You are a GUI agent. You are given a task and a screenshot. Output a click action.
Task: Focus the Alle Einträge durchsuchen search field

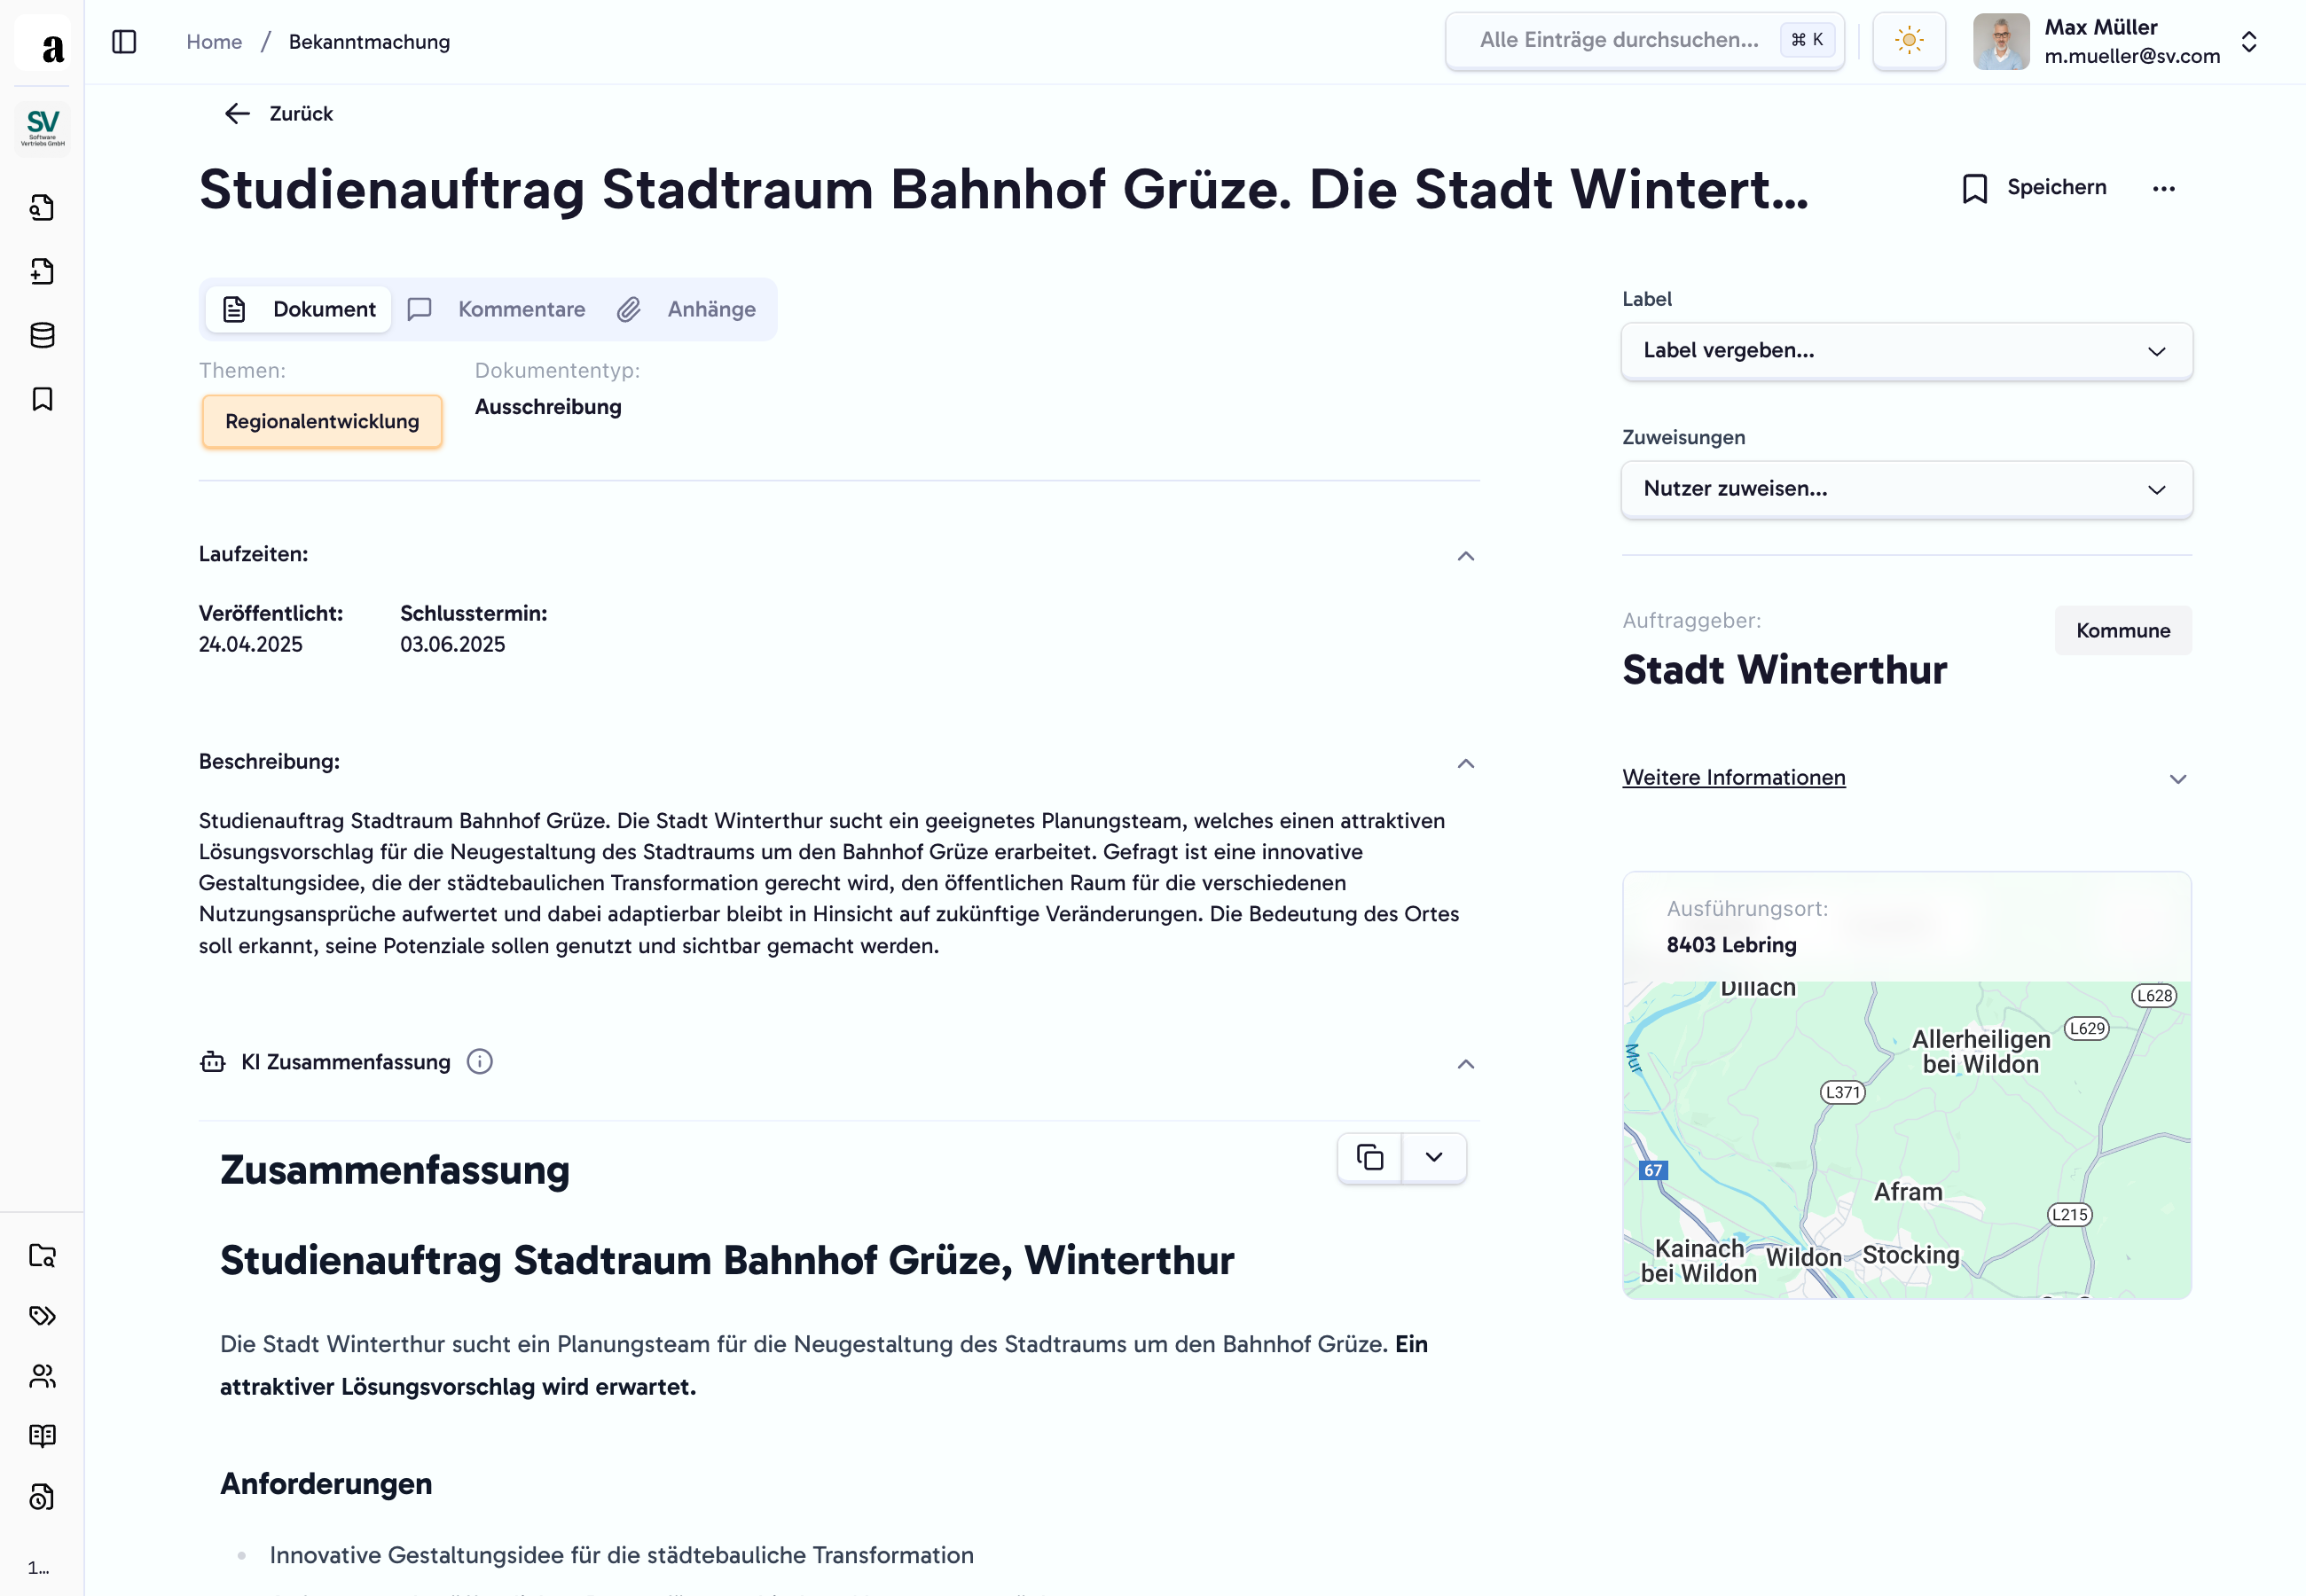tap(1619, 41)
